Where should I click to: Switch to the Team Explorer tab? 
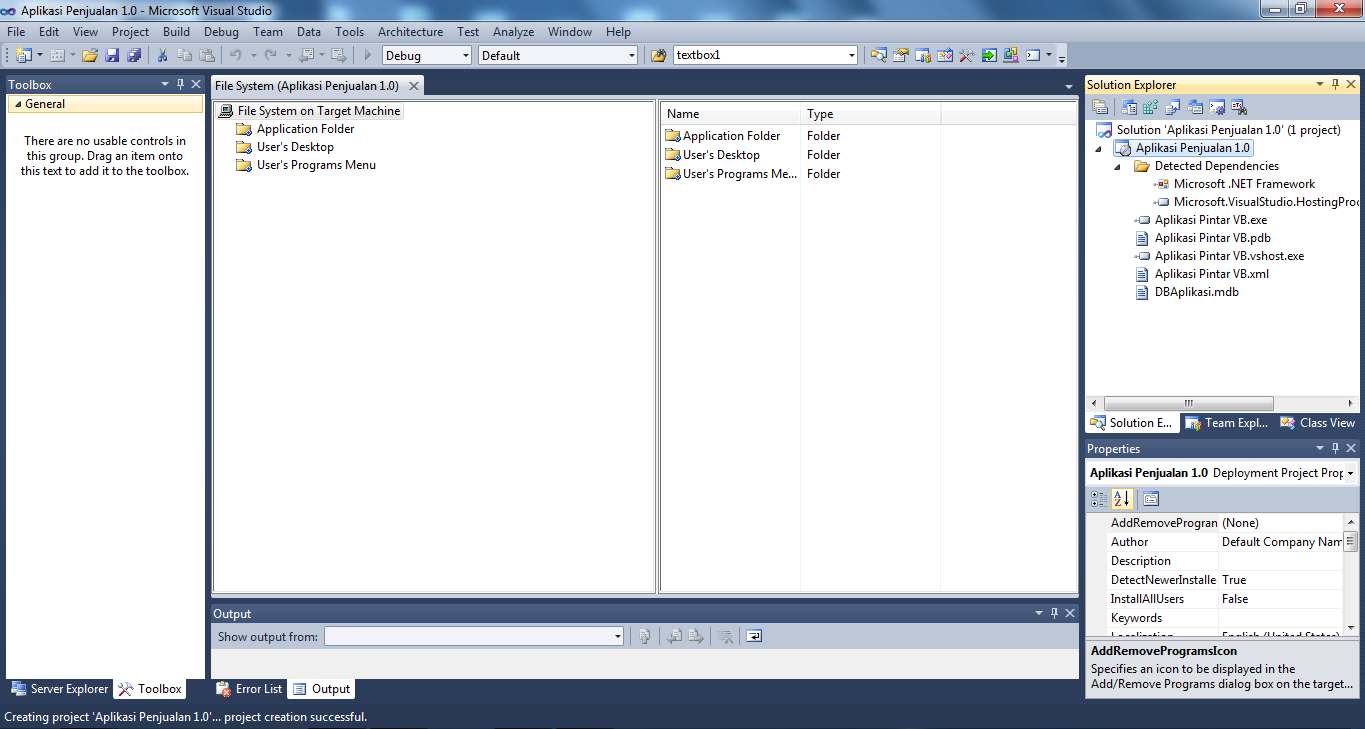pos(1226,423)
